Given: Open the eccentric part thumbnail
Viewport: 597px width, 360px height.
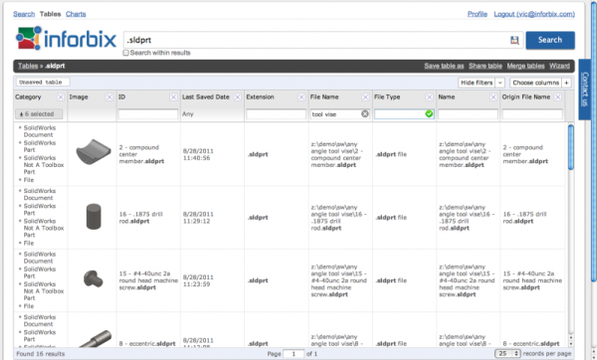Looking at the screenshot, I should tap(95, 338).
